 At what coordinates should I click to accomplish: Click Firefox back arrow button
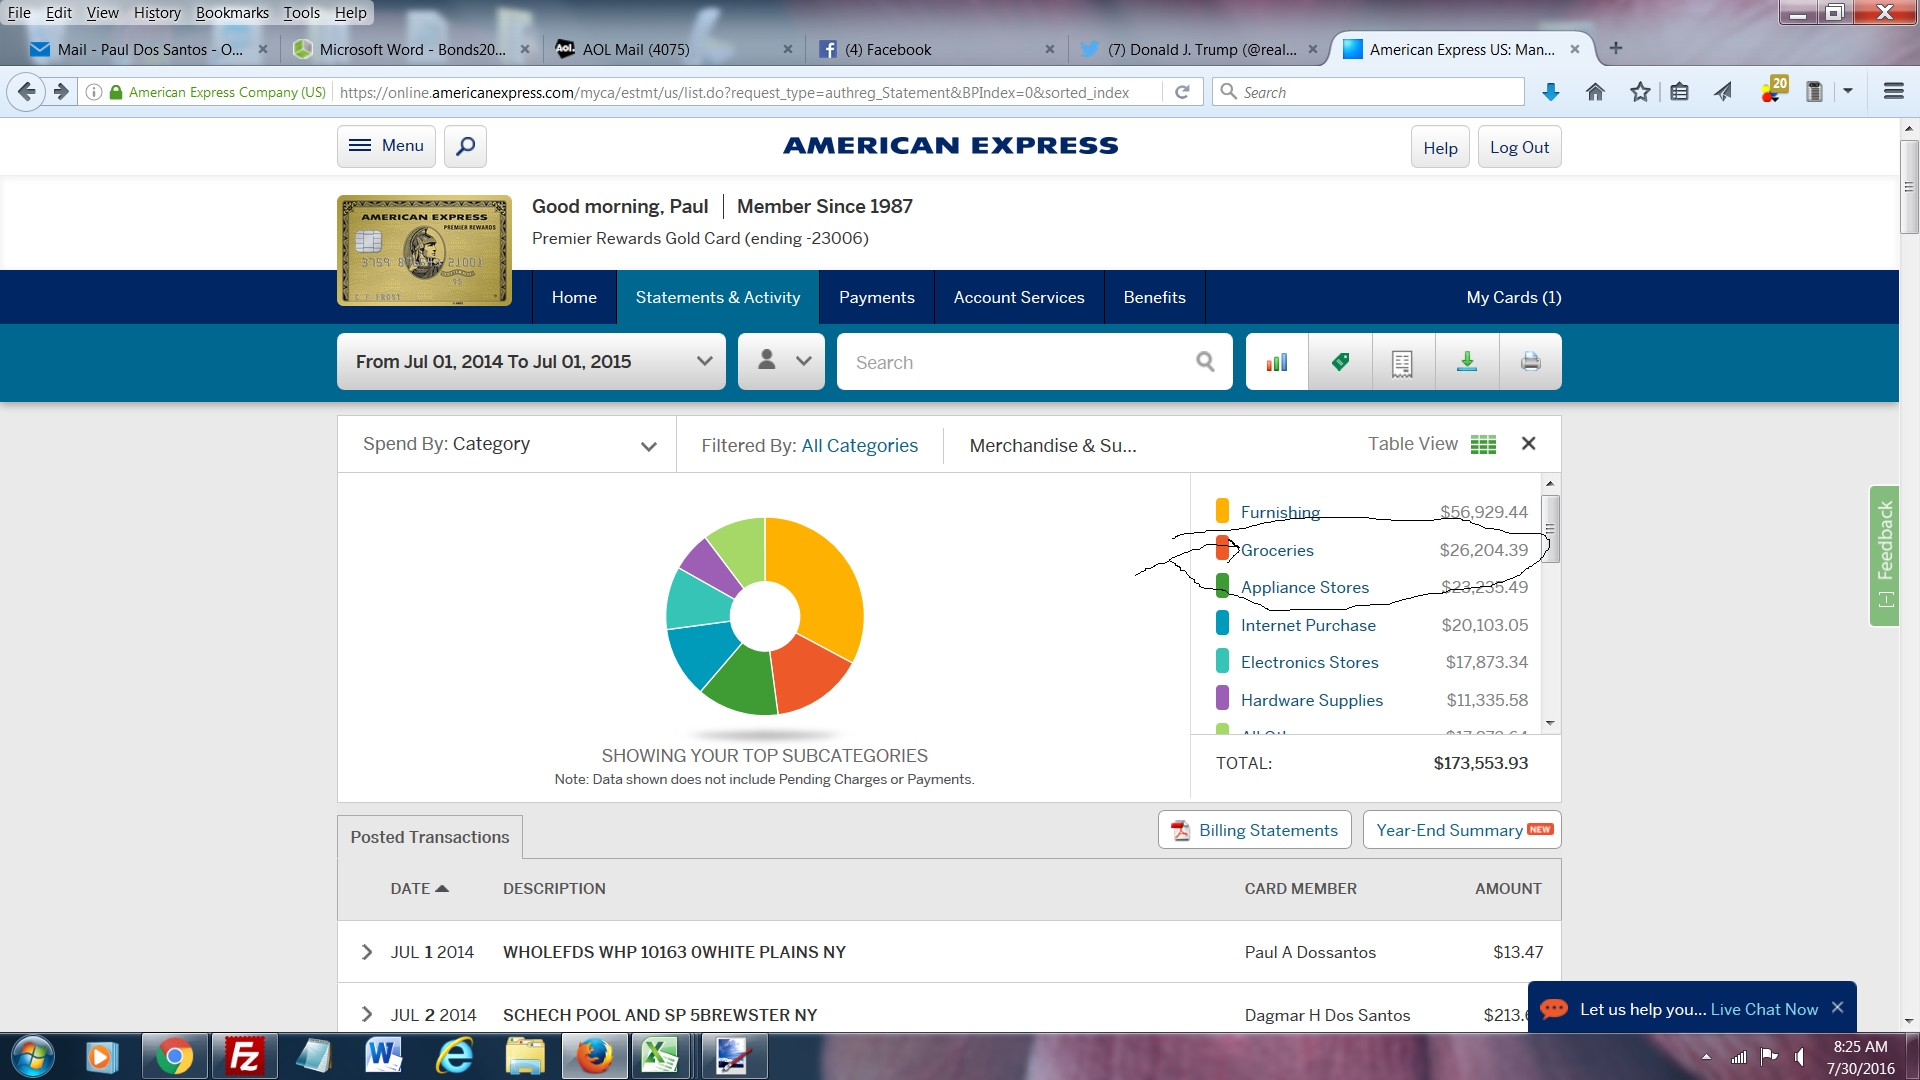26,92
